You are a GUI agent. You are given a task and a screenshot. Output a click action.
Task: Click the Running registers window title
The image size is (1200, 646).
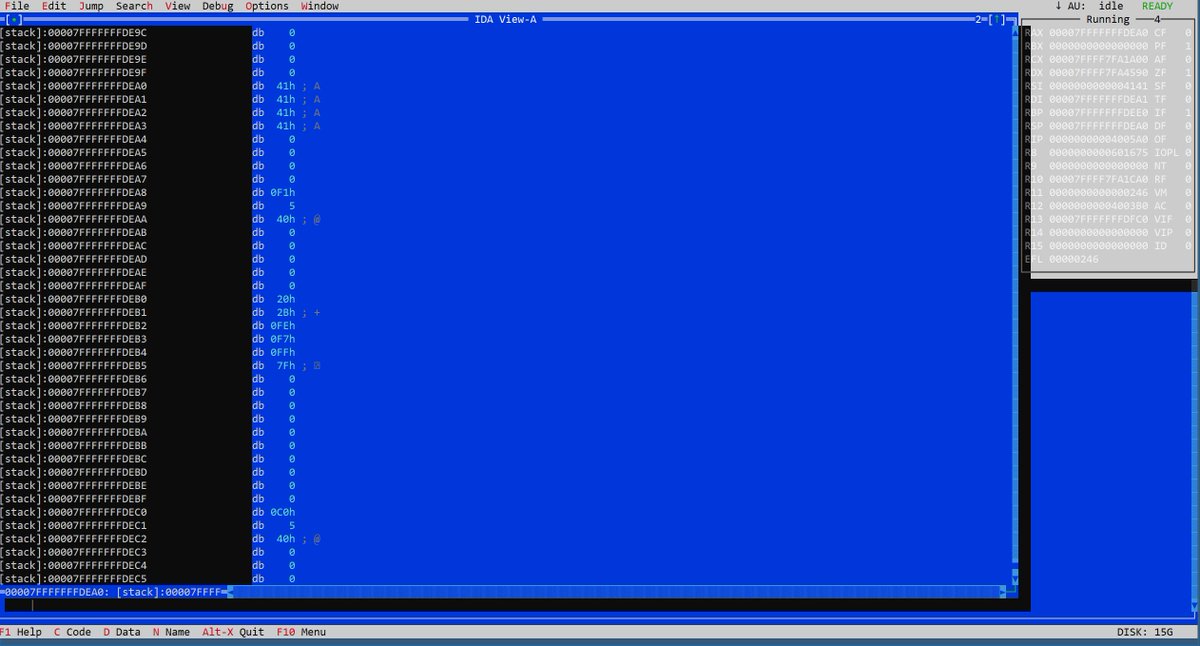click(1108, 19)
